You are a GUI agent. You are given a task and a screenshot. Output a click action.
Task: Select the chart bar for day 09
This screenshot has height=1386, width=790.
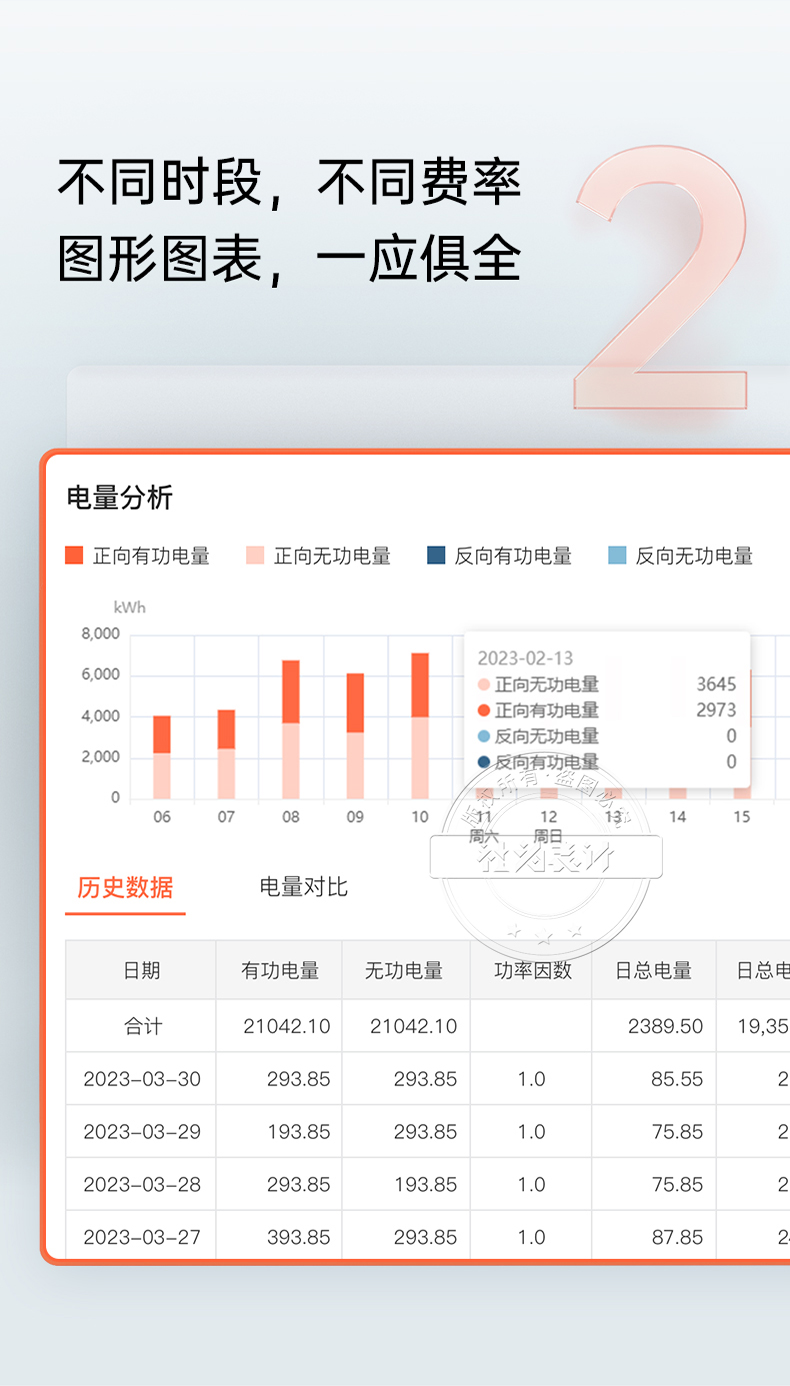(x=355, y=736)
